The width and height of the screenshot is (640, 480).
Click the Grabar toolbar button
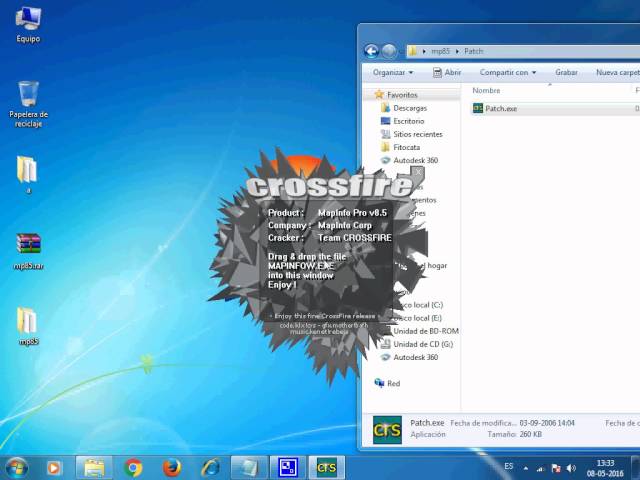(x=566, y=73)
